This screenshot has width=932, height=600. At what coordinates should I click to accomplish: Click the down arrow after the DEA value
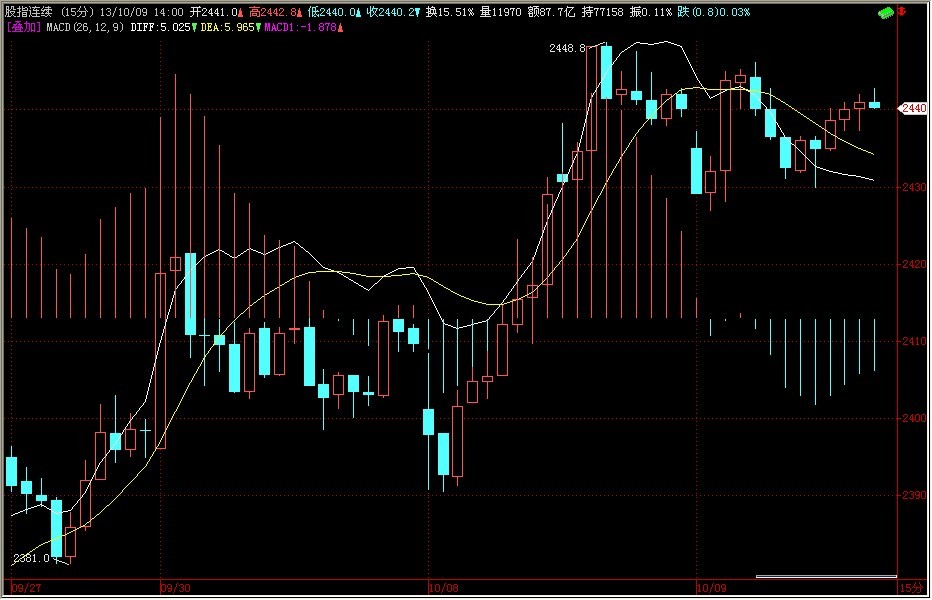click(x=258, y=27)
